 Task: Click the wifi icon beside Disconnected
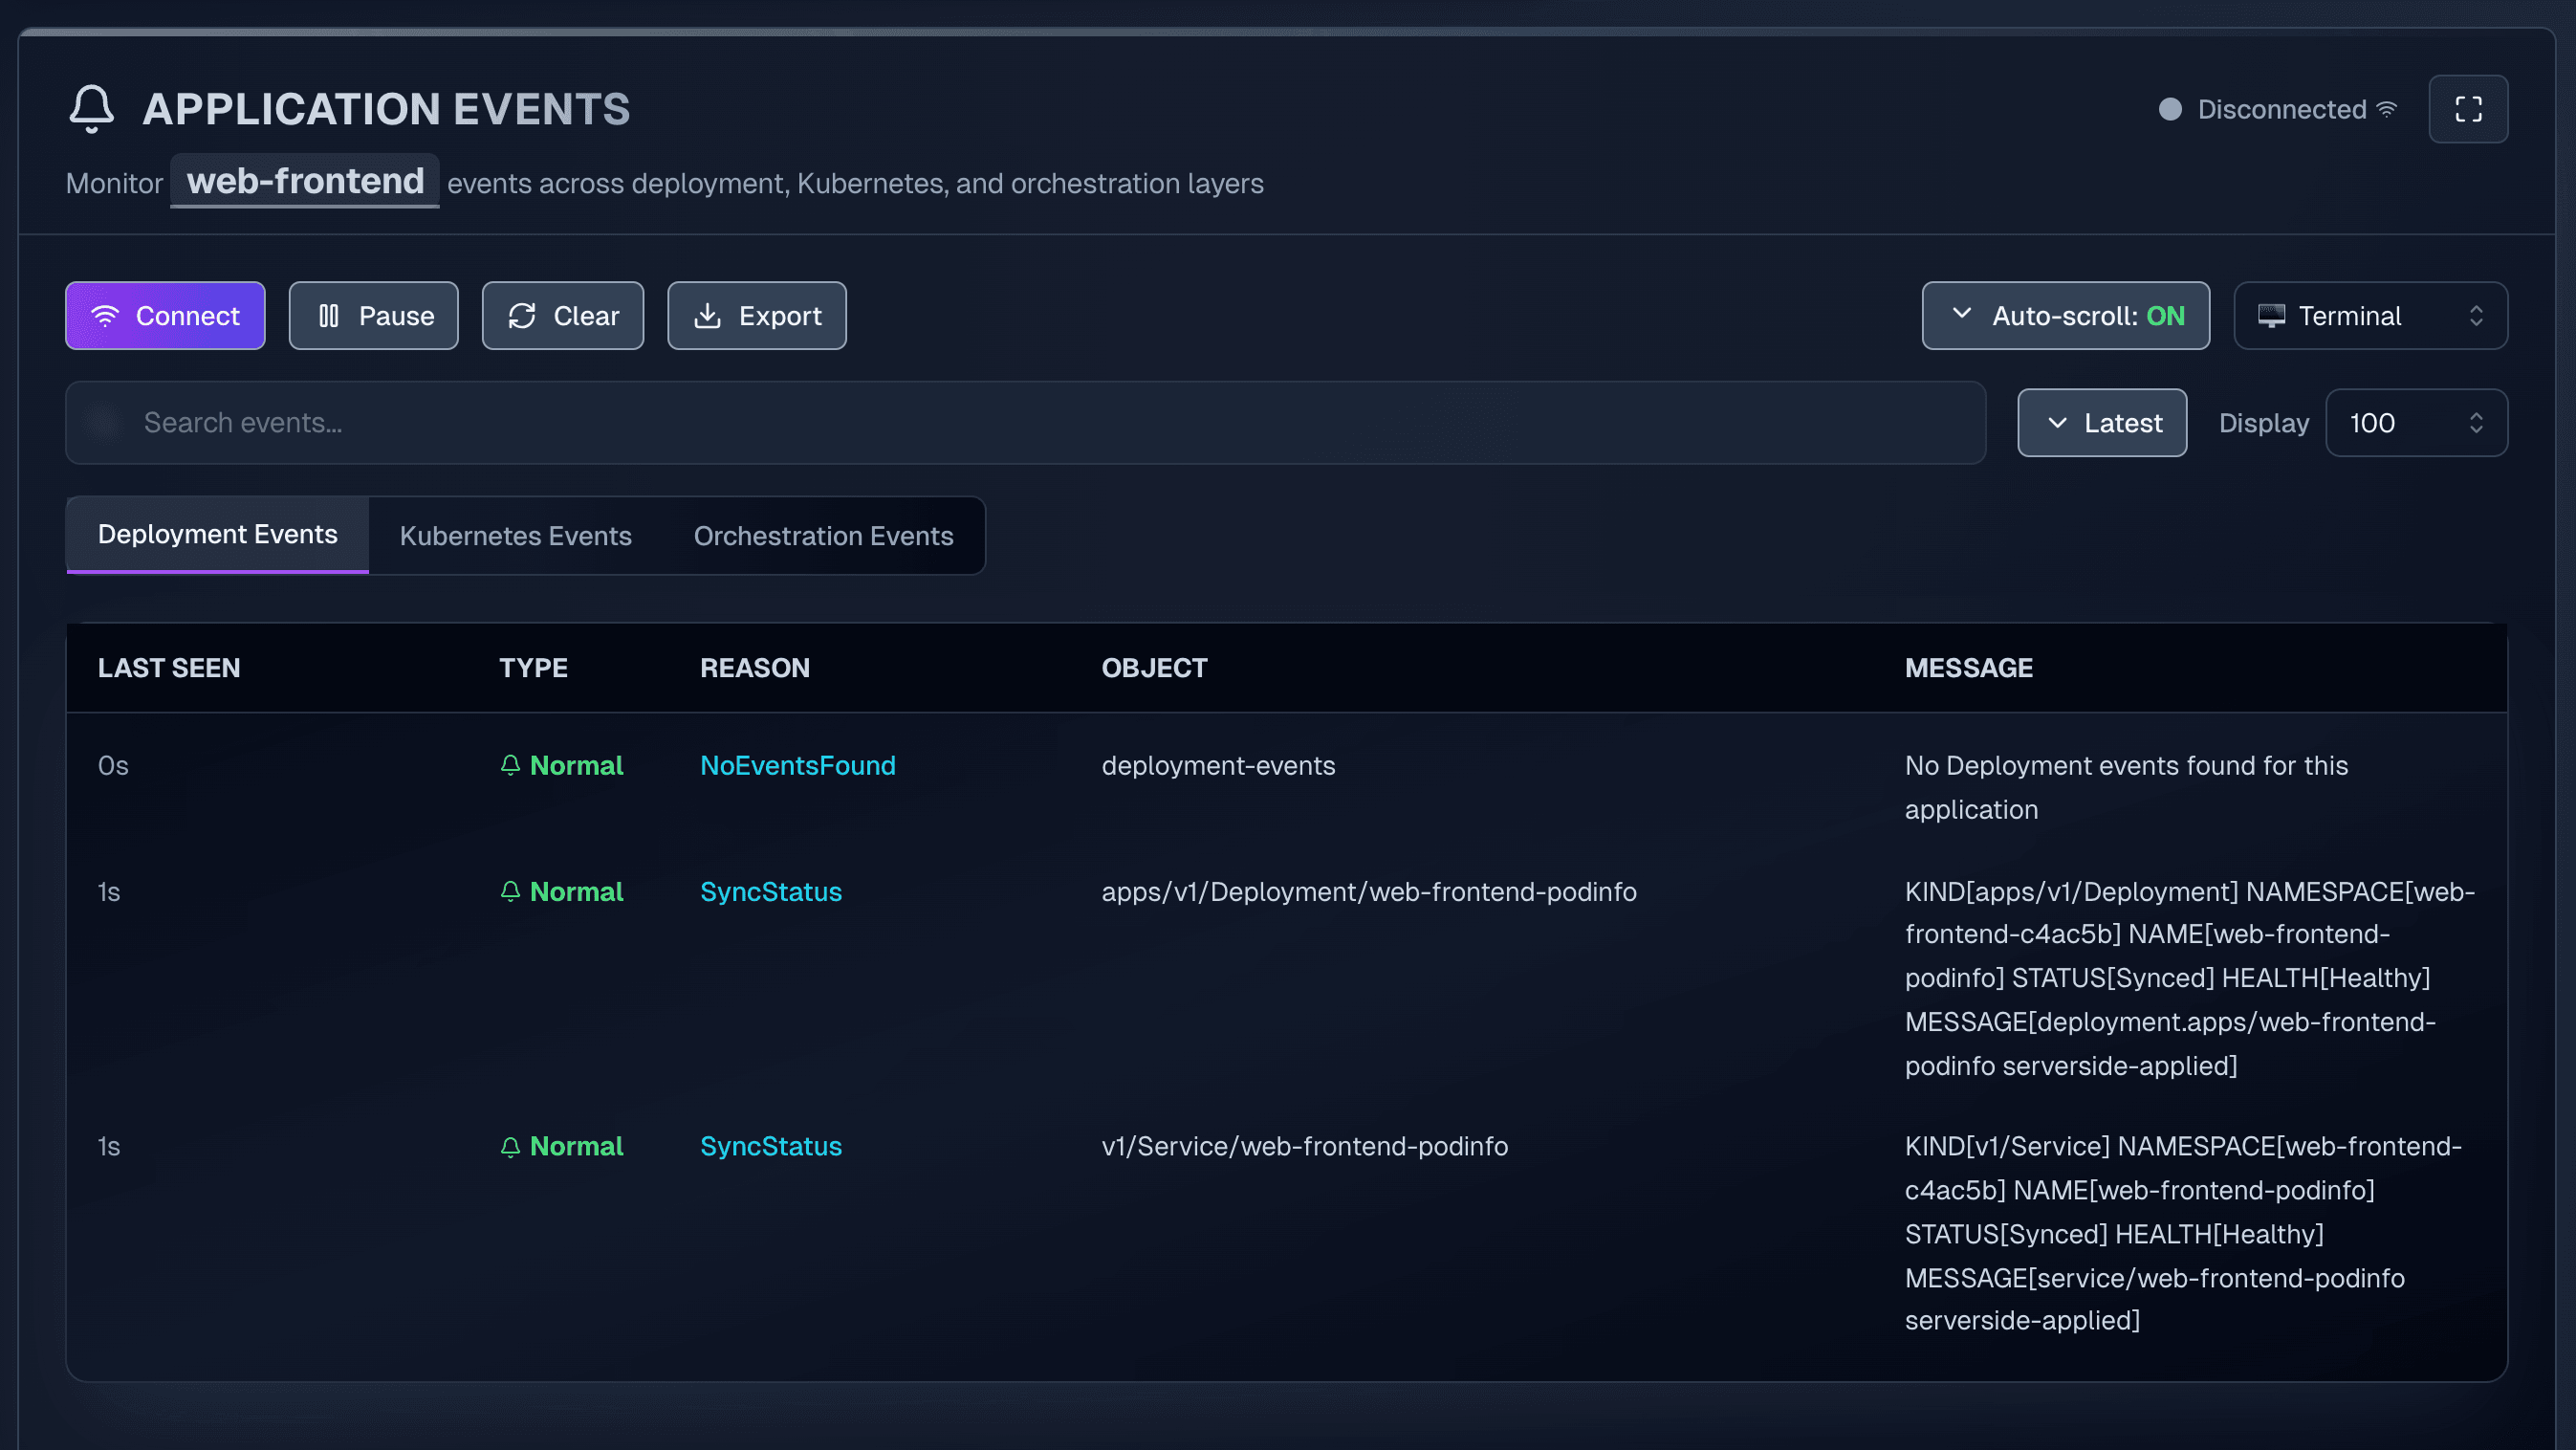point(2387,109)
